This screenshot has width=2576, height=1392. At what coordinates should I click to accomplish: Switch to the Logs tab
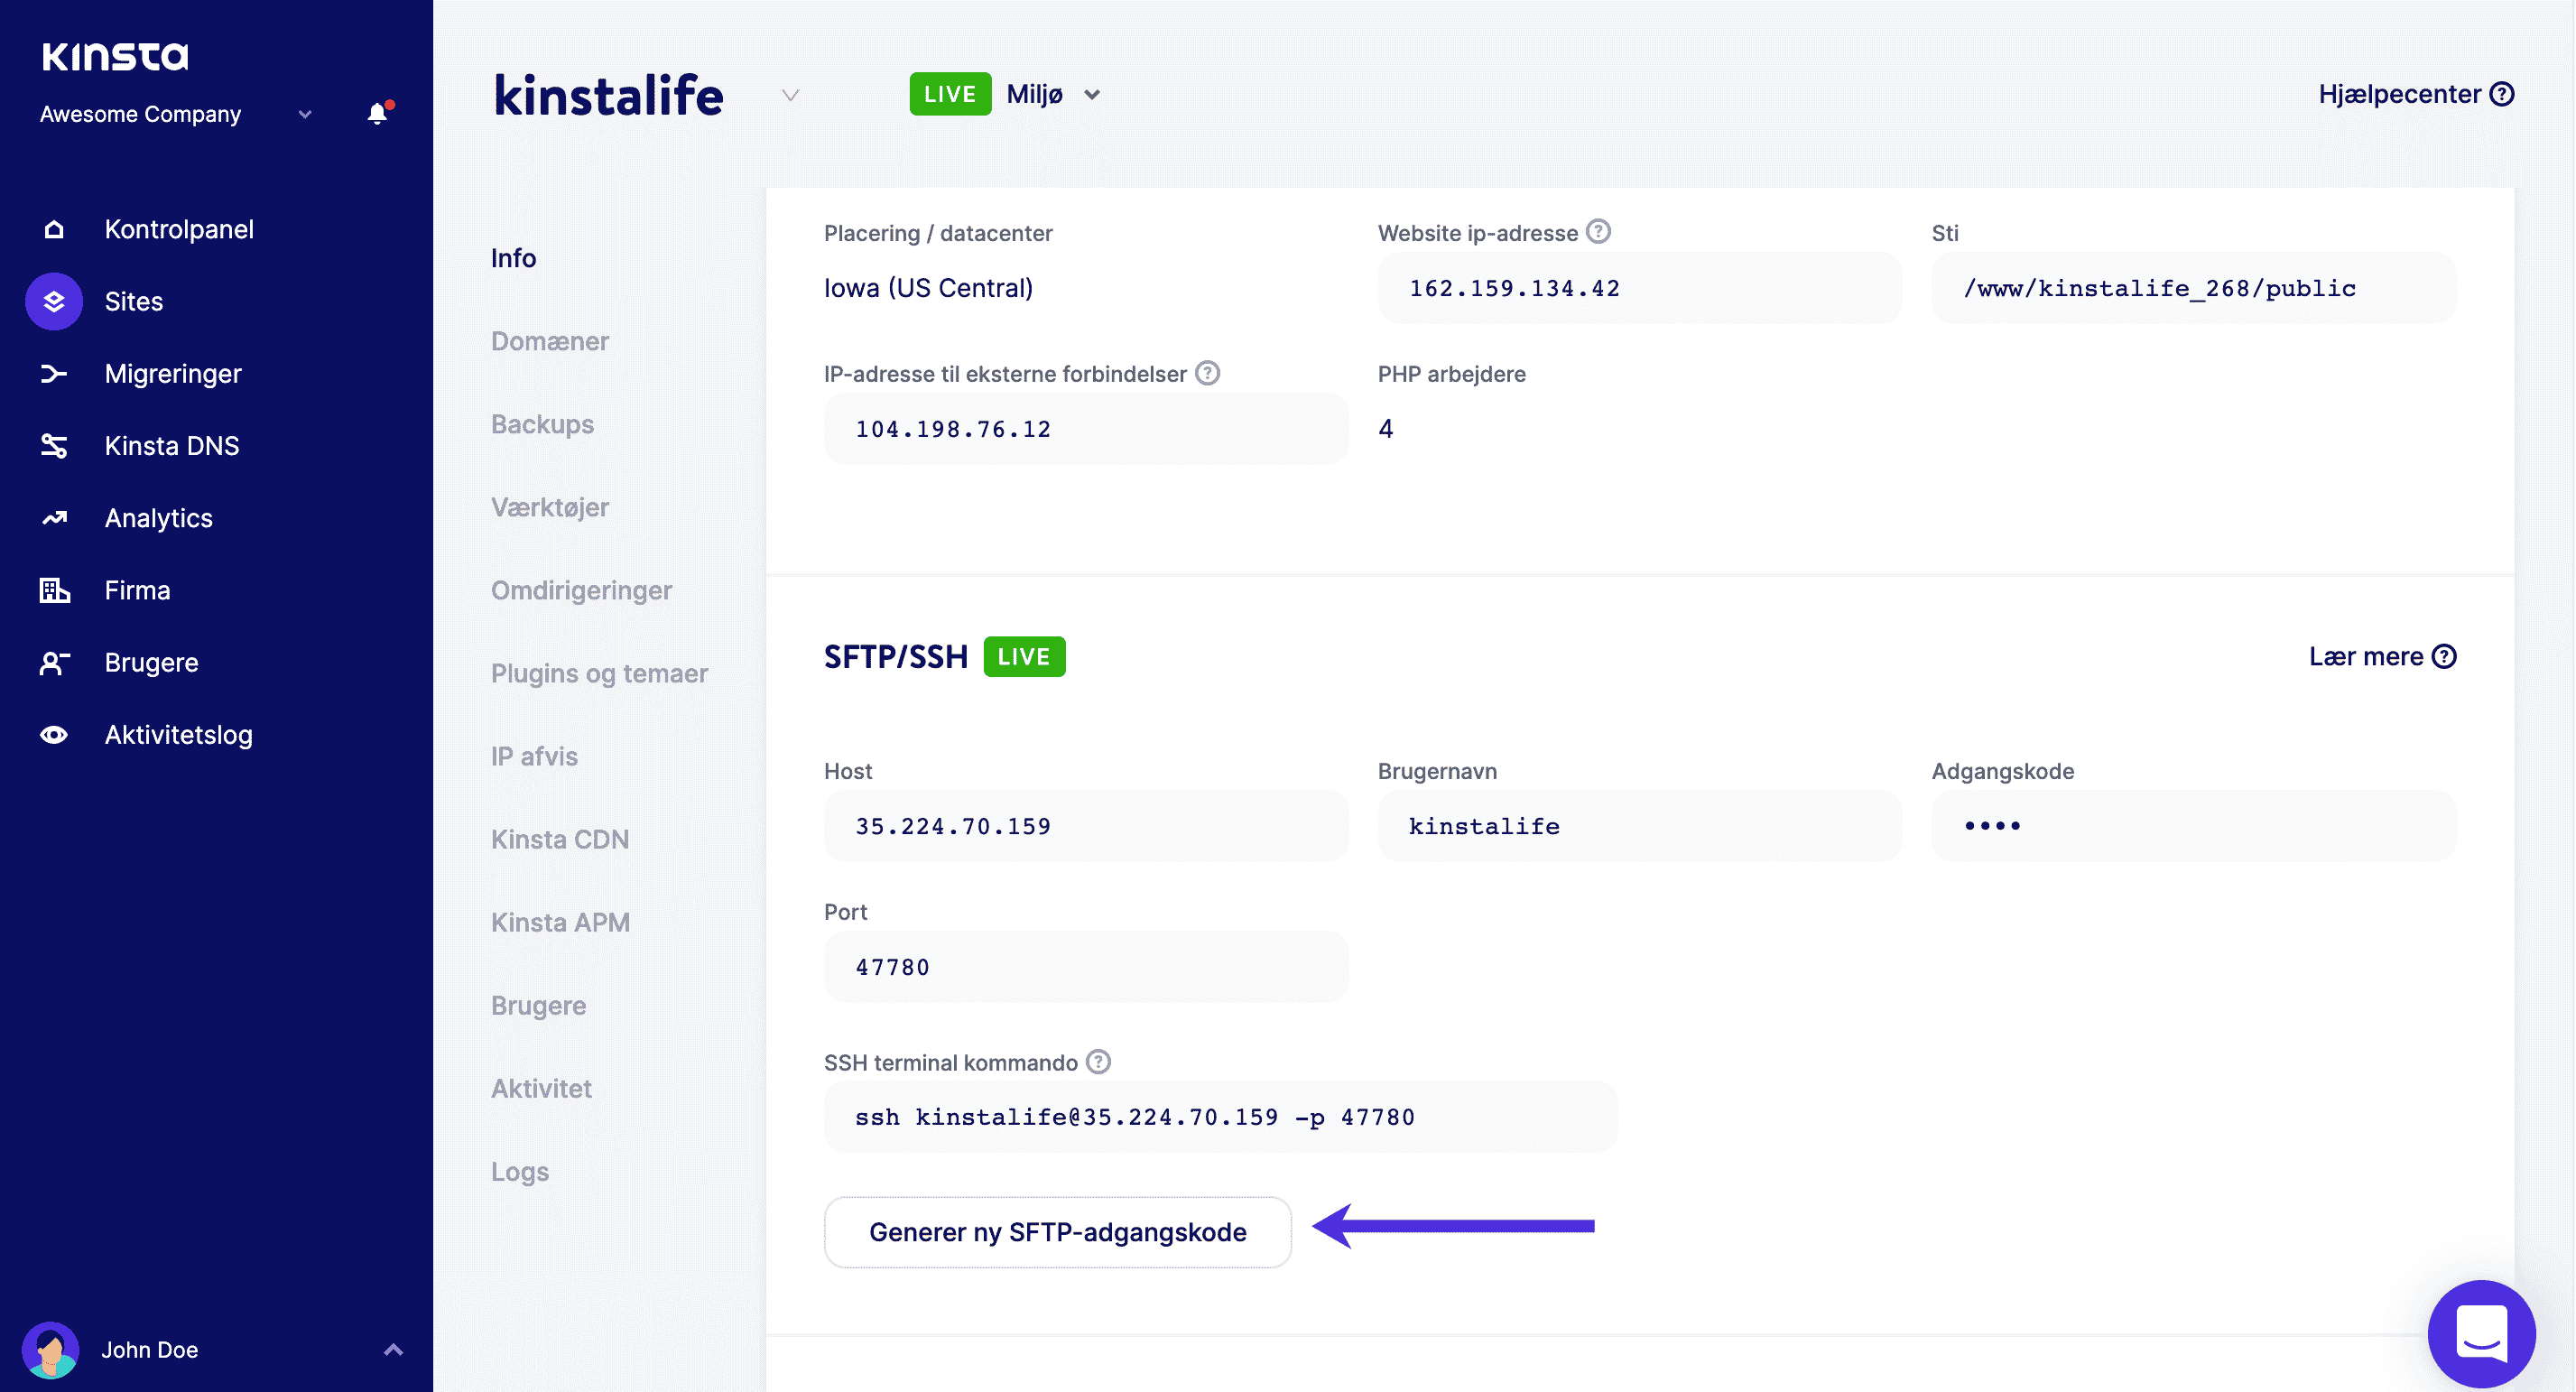tap(520, 1171)
